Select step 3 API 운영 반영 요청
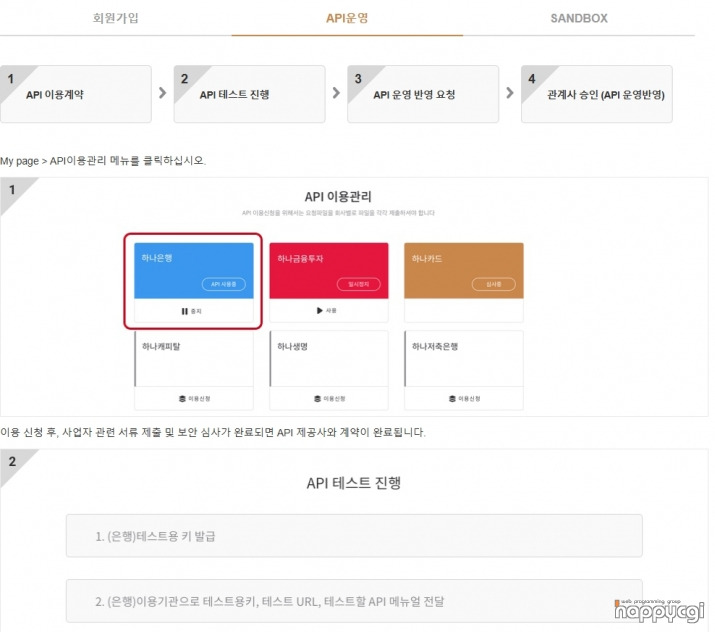715x632 pixels. (x=423, y=94)
